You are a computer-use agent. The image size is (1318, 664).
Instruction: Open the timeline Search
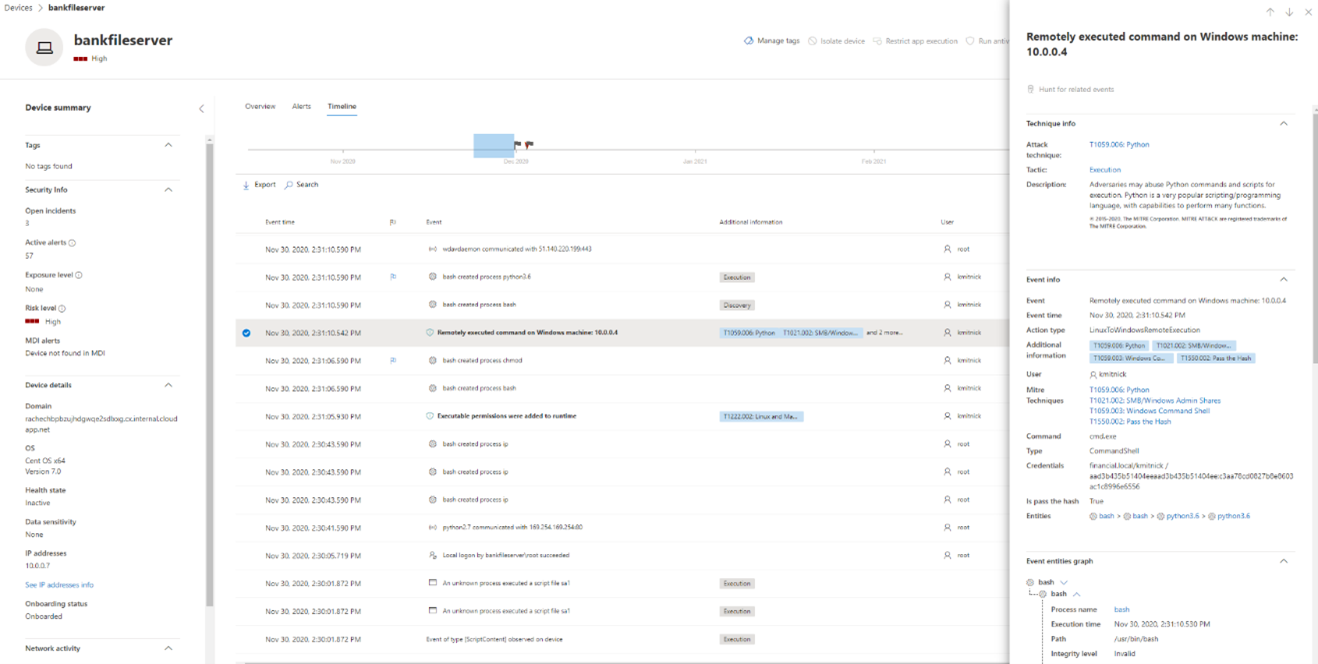301,184
